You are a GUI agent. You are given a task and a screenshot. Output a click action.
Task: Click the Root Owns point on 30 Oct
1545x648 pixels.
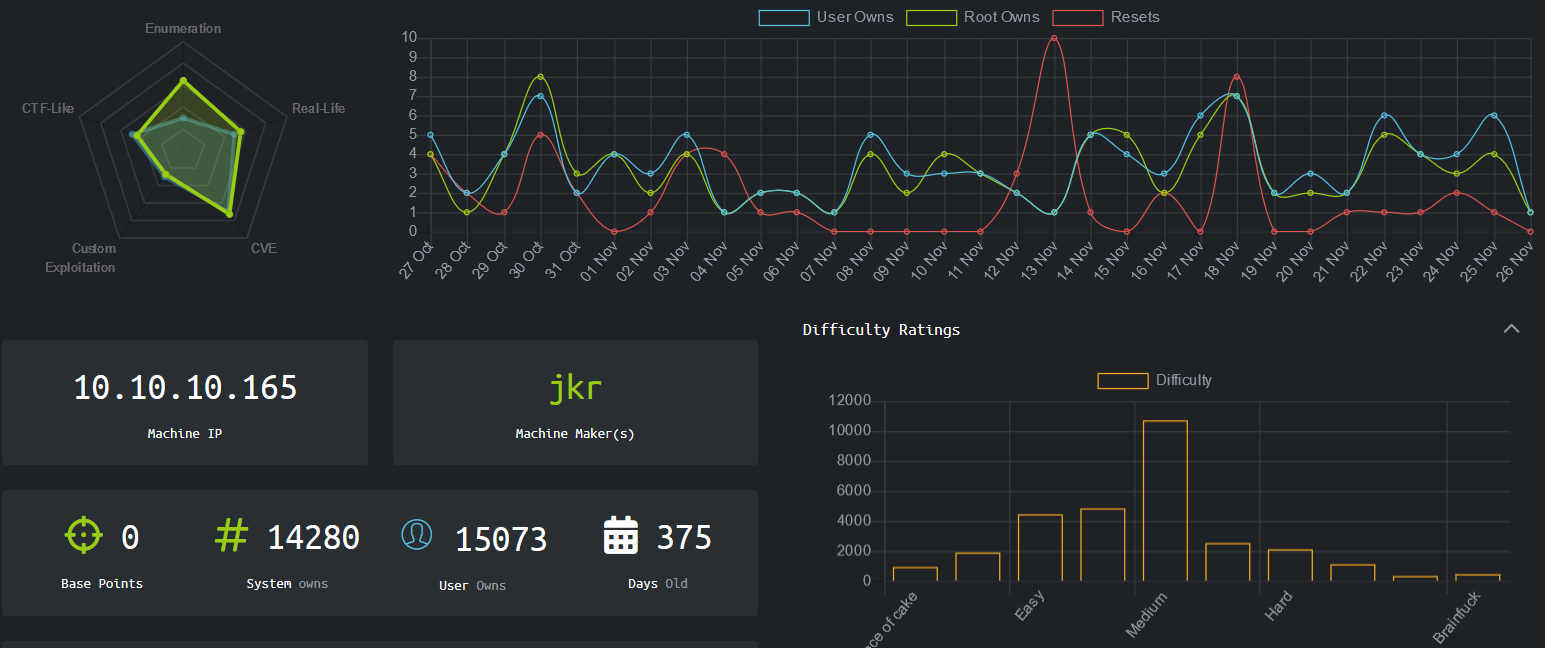[540, 77]
